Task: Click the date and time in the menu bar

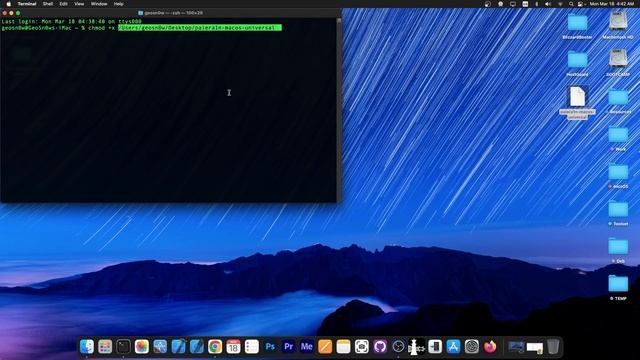Action: 611,4
